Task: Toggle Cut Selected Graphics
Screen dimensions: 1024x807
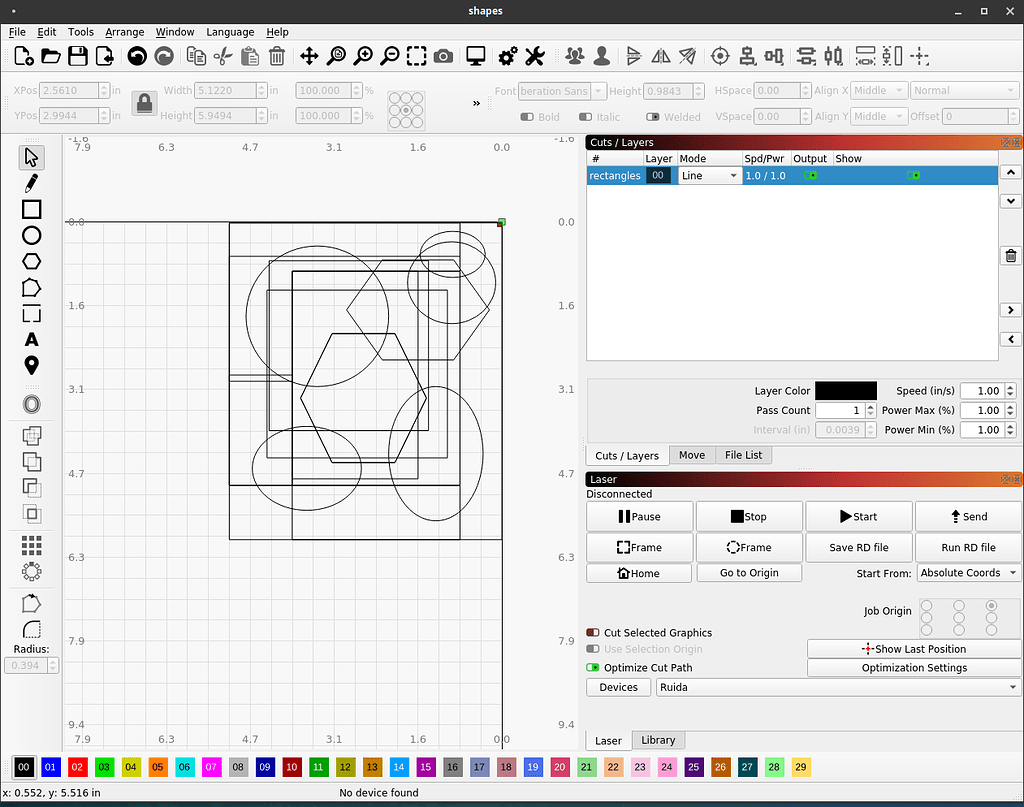Action: click(x=592, y=632)
